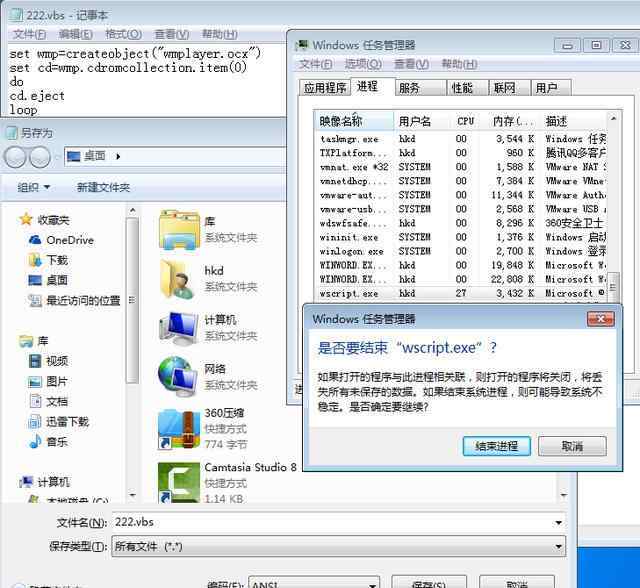Open 视频 library in navigation pane
Image resolution: width=640 pixels, height=588 pixels.
click(x=48, y=361)
